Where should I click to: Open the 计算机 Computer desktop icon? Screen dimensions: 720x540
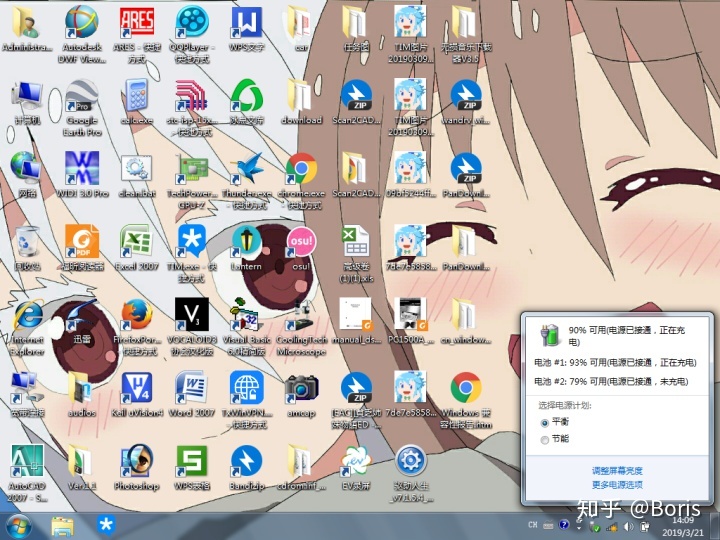[28, 96]
